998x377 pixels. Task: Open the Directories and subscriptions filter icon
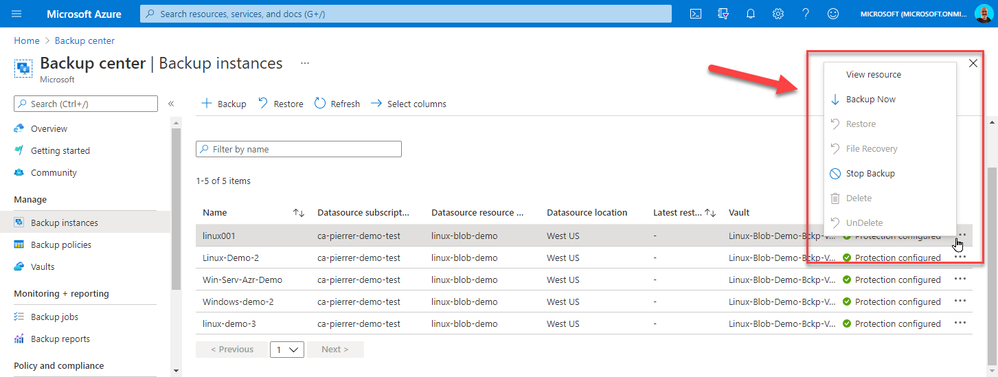723,13
